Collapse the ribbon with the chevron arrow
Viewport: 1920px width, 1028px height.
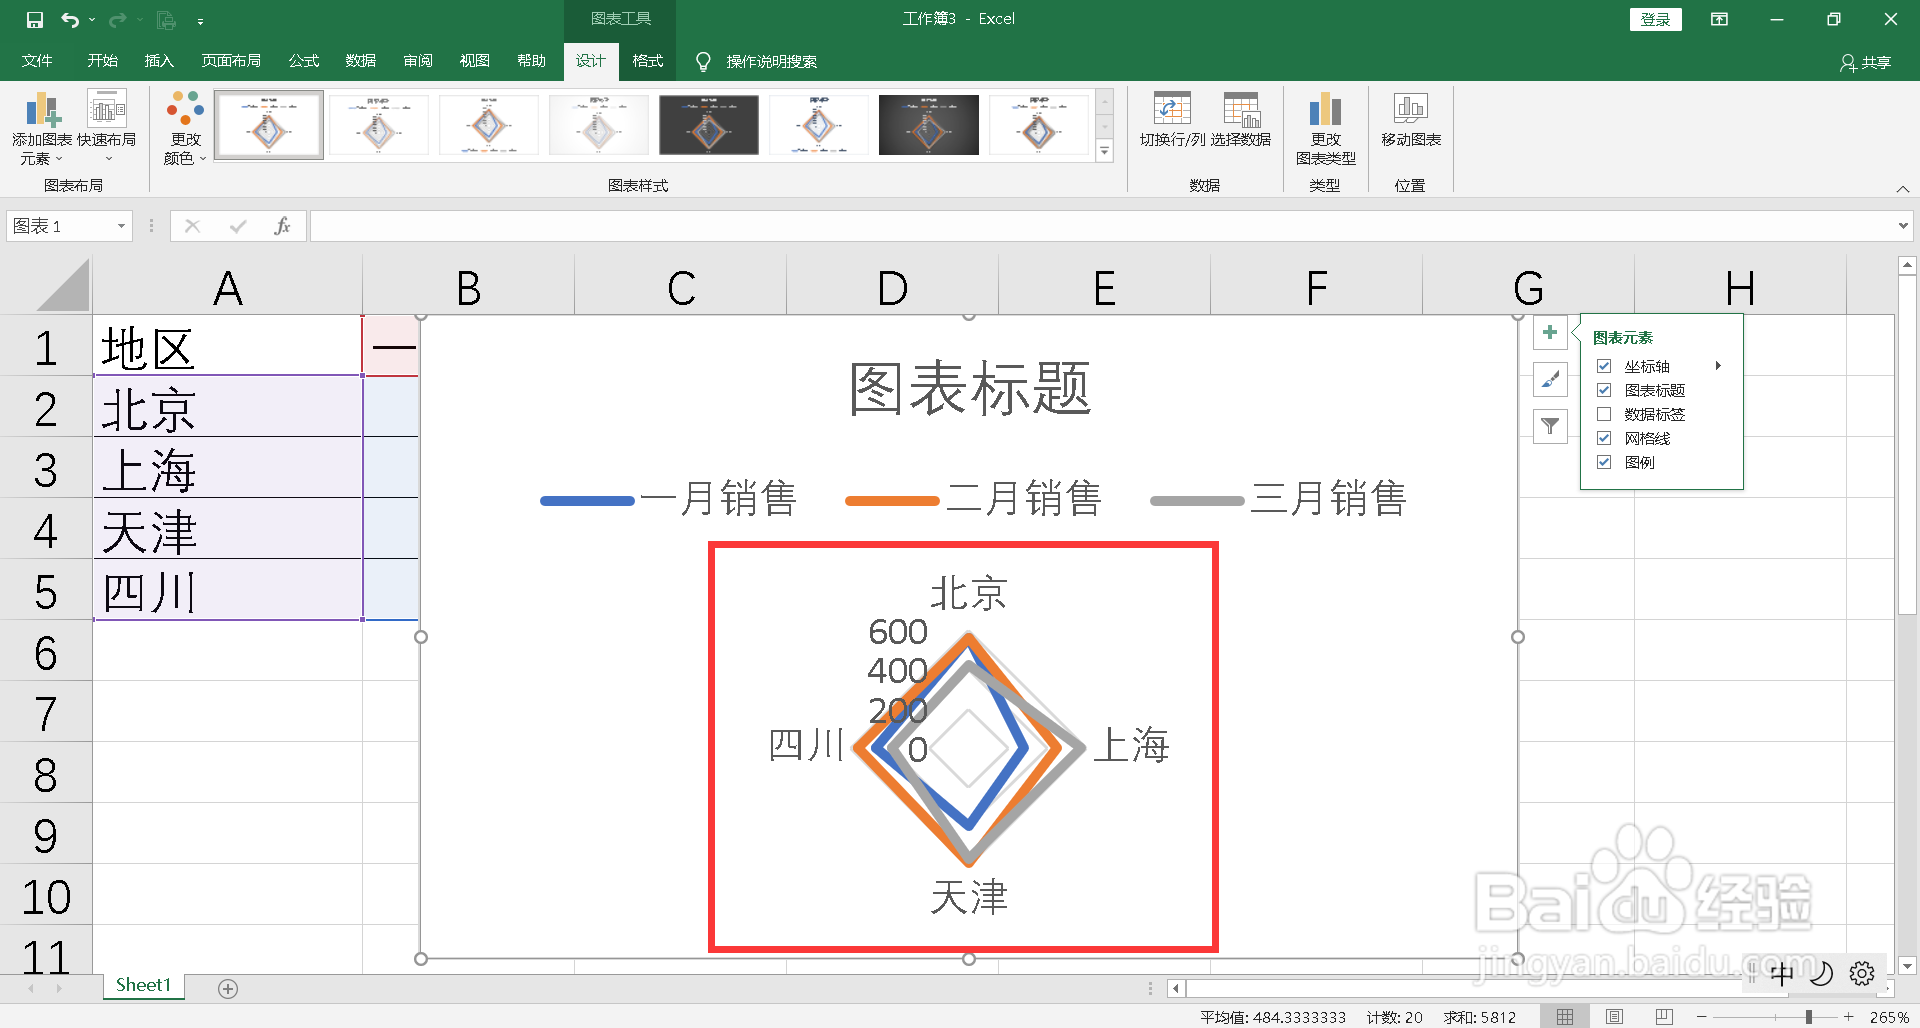coord(1903,188)
